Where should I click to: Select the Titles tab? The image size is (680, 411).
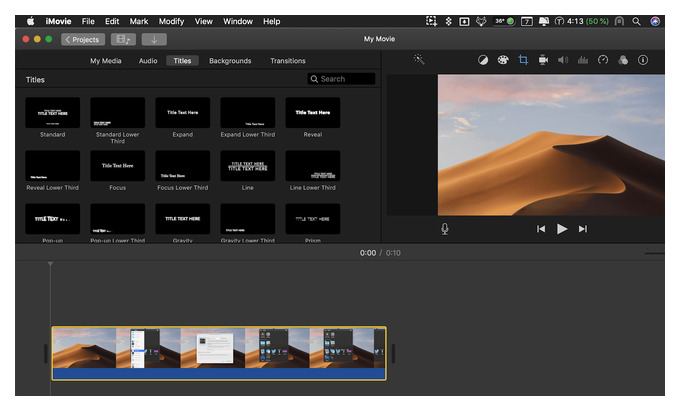[182, 61]
